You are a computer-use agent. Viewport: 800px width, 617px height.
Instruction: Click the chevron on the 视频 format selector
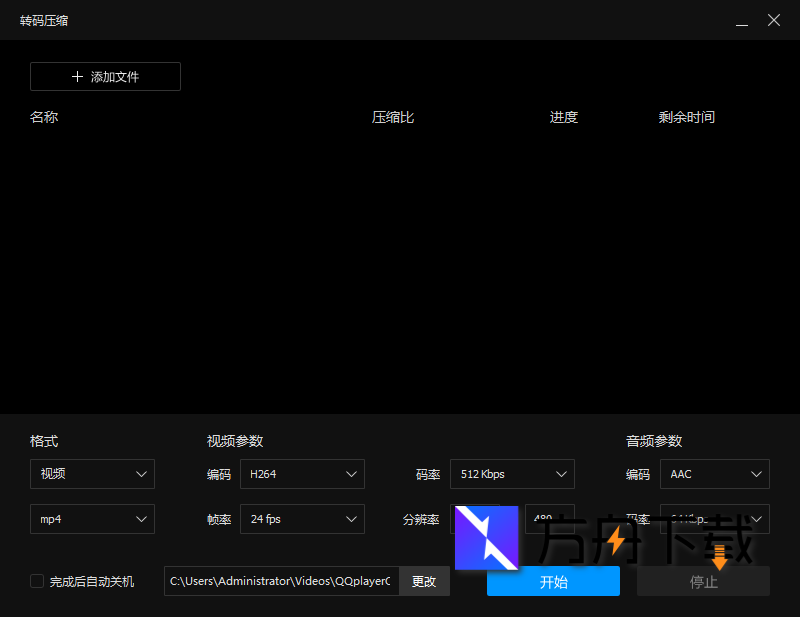(142, 474)
